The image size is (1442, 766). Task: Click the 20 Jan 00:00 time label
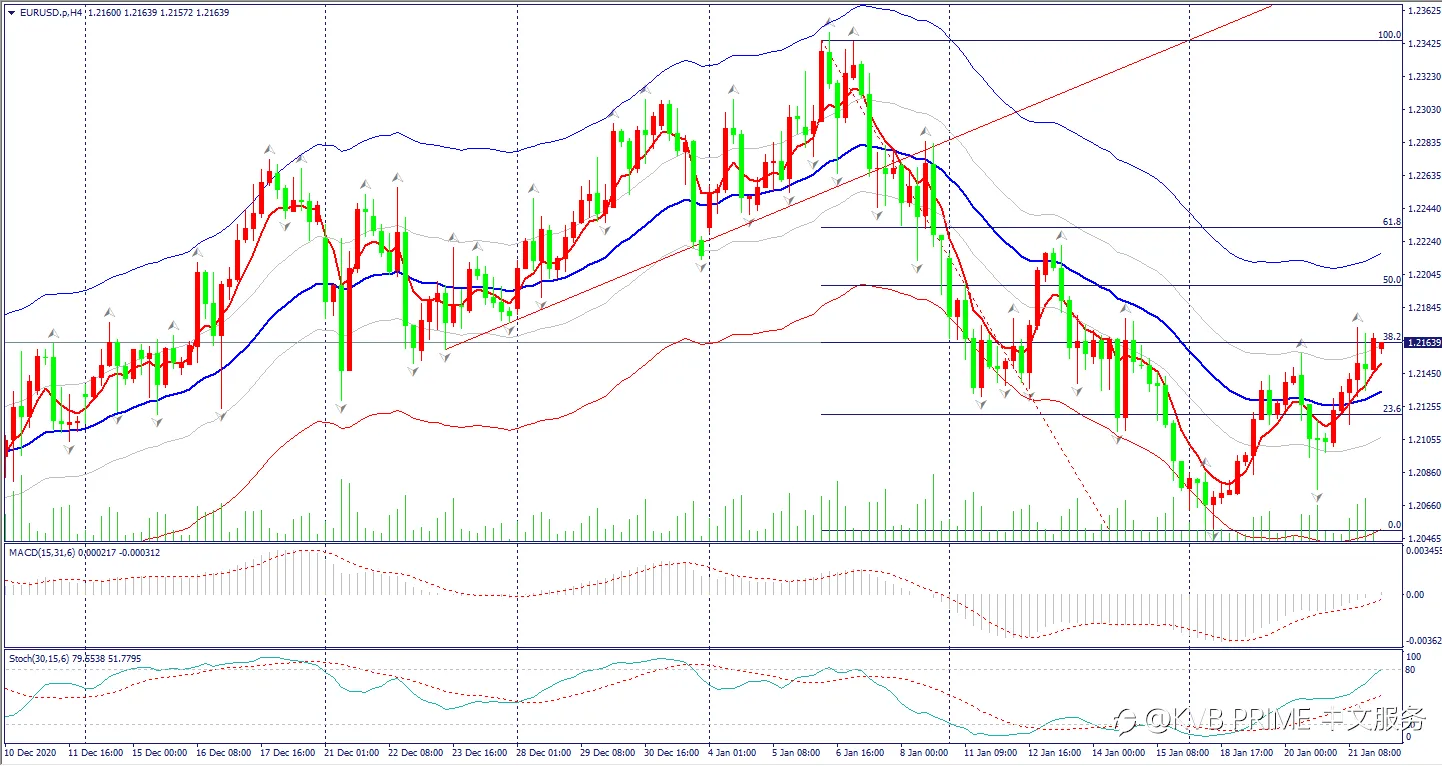[x=1312, y=751]
